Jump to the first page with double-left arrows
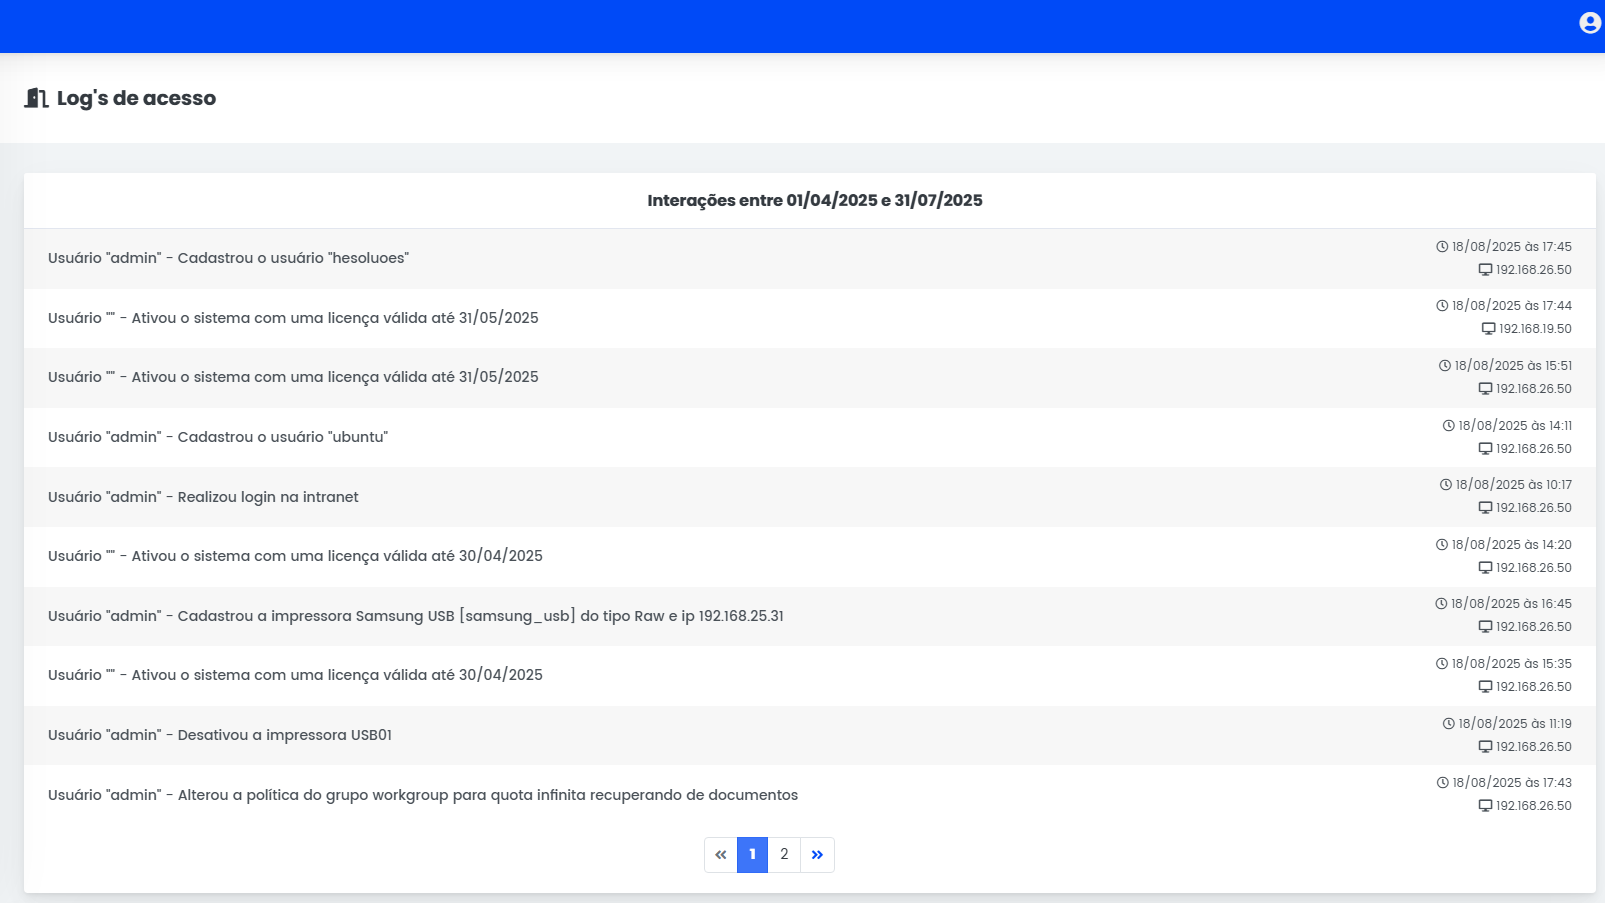 (720, 855)
